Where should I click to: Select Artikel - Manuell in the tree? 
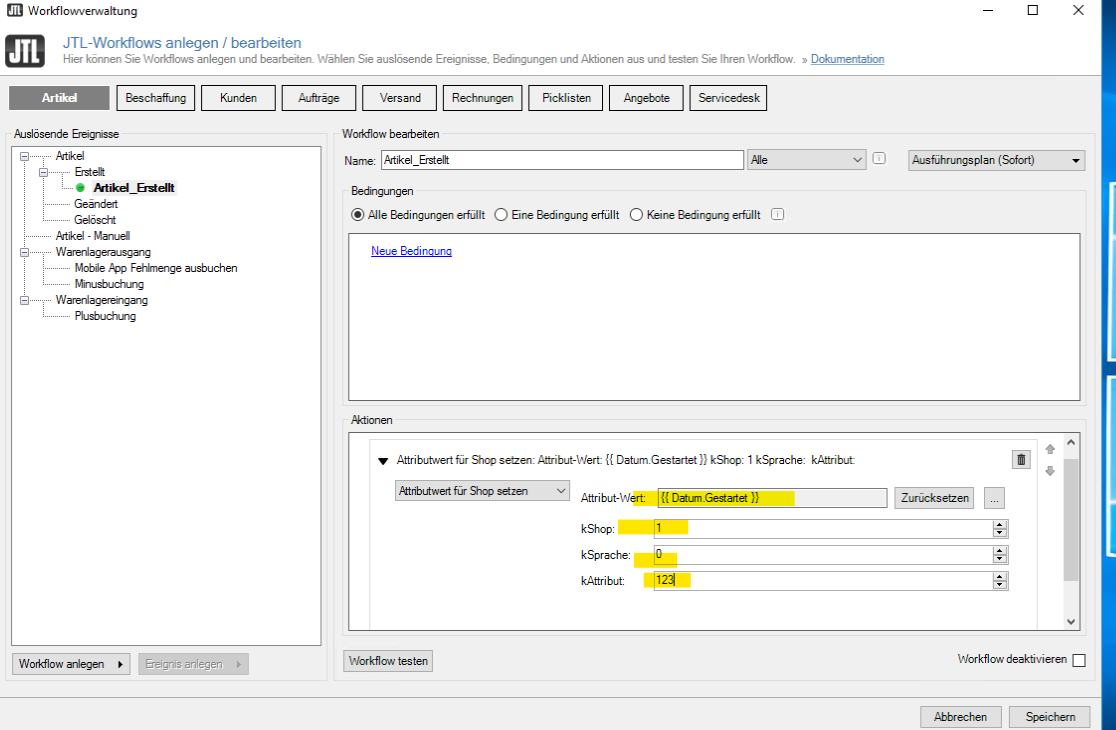coord(93,236)
